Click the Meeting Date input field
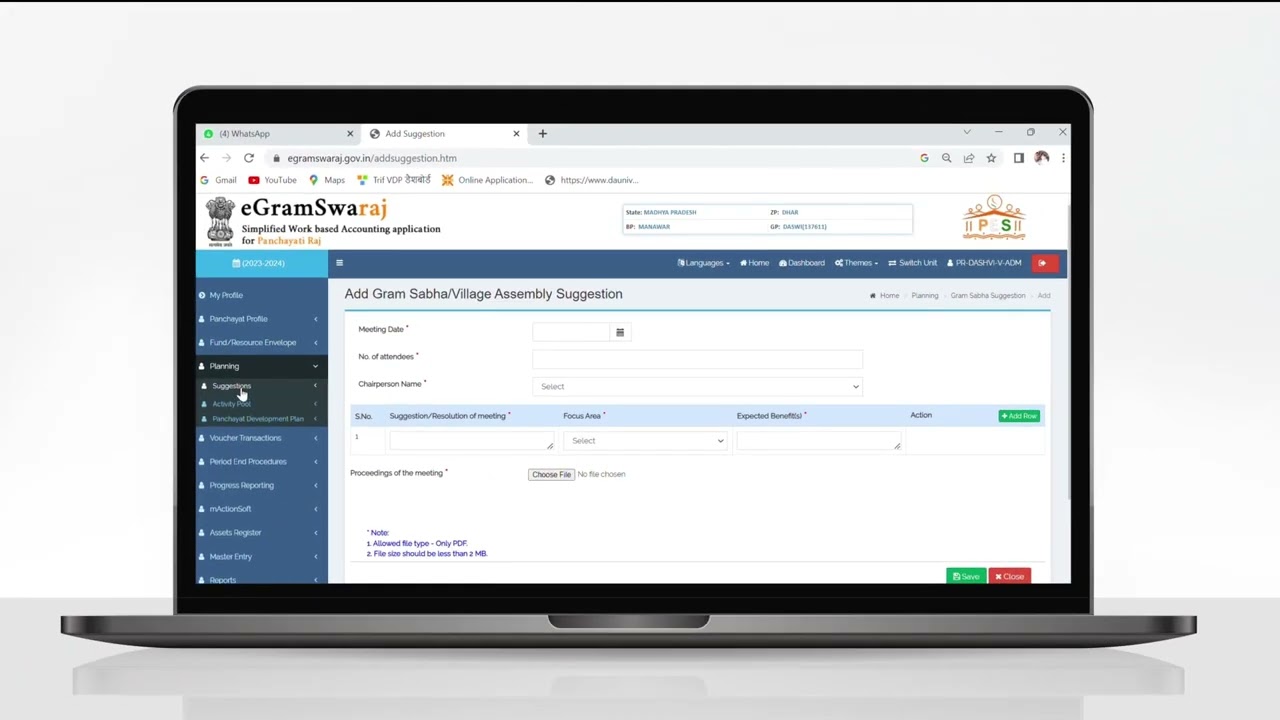This screenshot has width=1280, height=720. pos(571,332)
